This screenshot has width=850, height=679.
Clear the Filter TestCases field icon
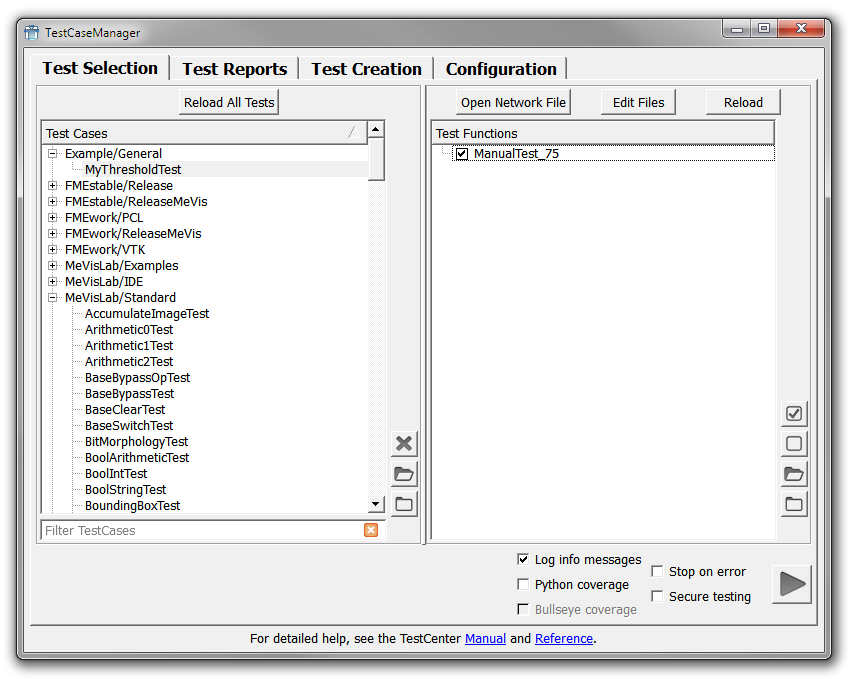371,530
